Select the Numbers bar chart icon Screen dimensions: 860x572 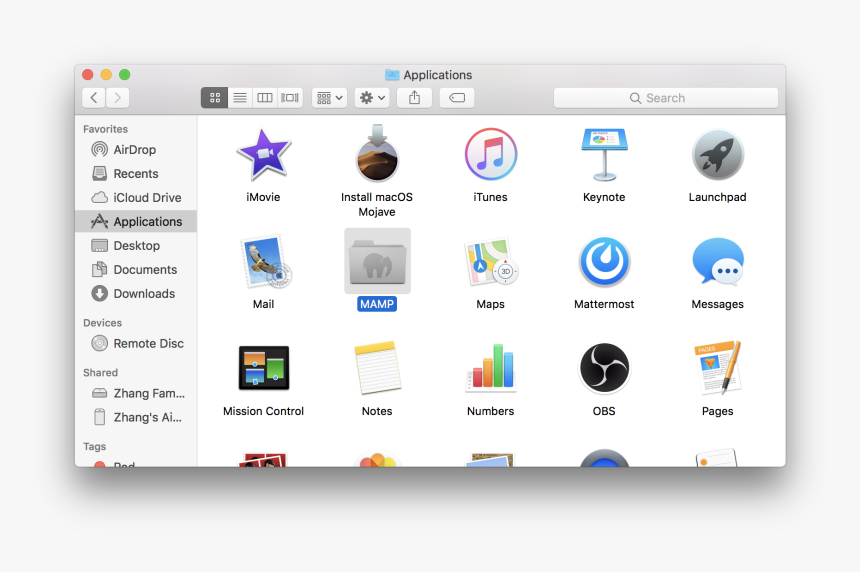[x=491, y=368]
